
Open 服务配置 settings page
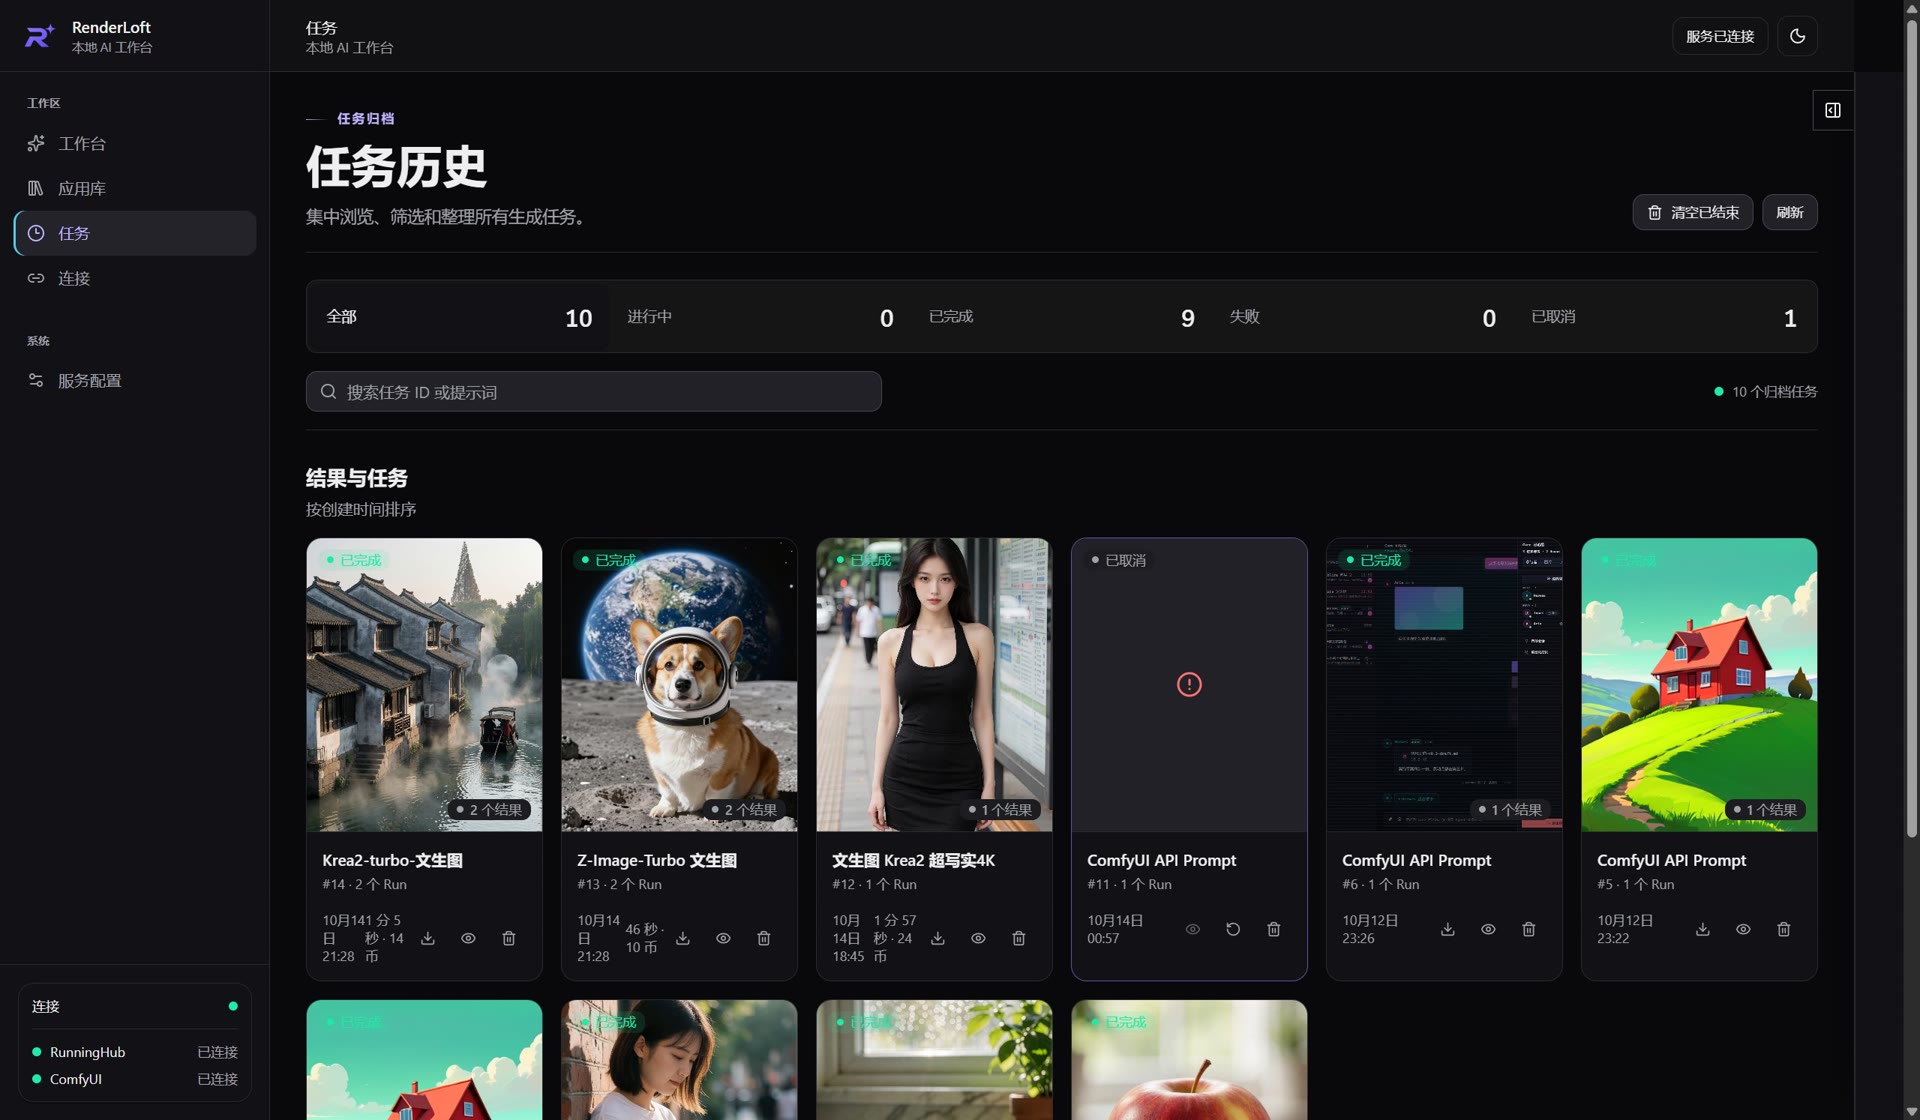135,381
